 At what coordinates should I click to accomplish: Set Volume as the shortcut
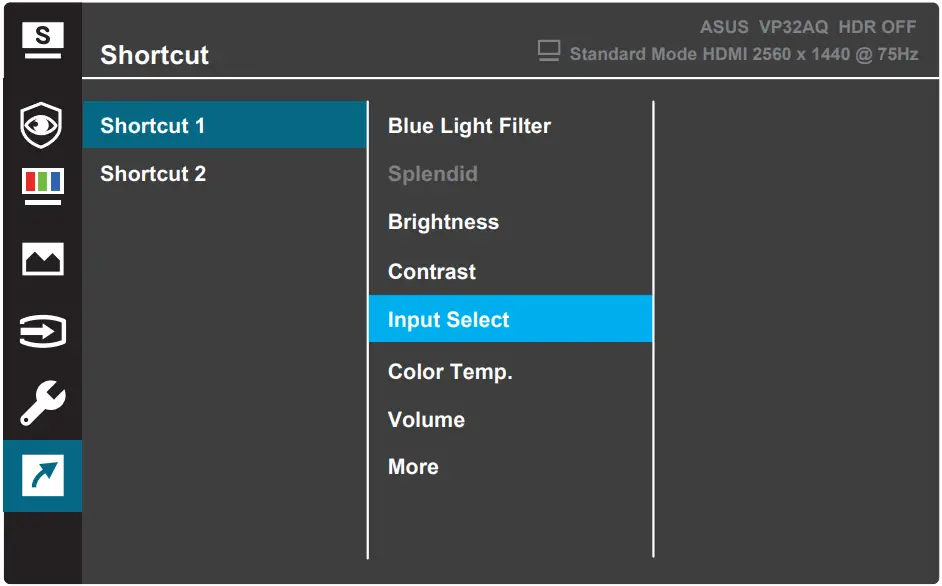click(427, 419)
